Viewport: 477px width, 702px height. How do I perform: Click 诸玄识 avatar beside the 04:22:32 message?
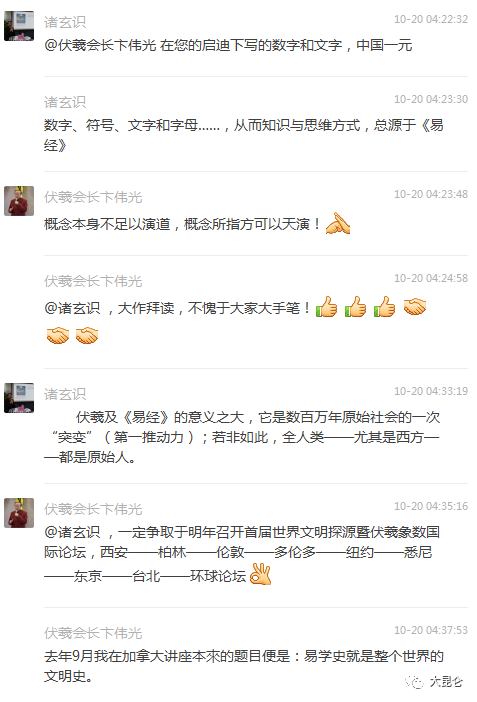pyautogui.click(x=19, y=26)
